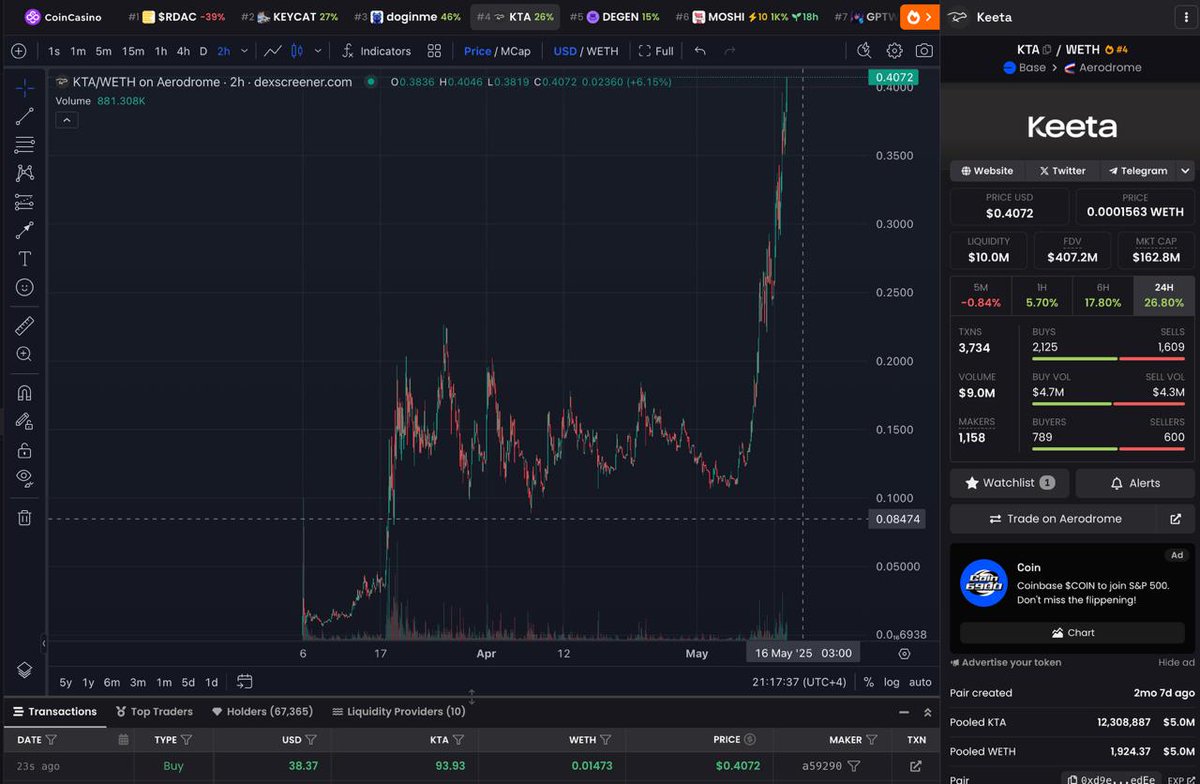Select the crosshair cursor tool
This screenshot has height=784, width=1200.
click(x=24, y=88)
